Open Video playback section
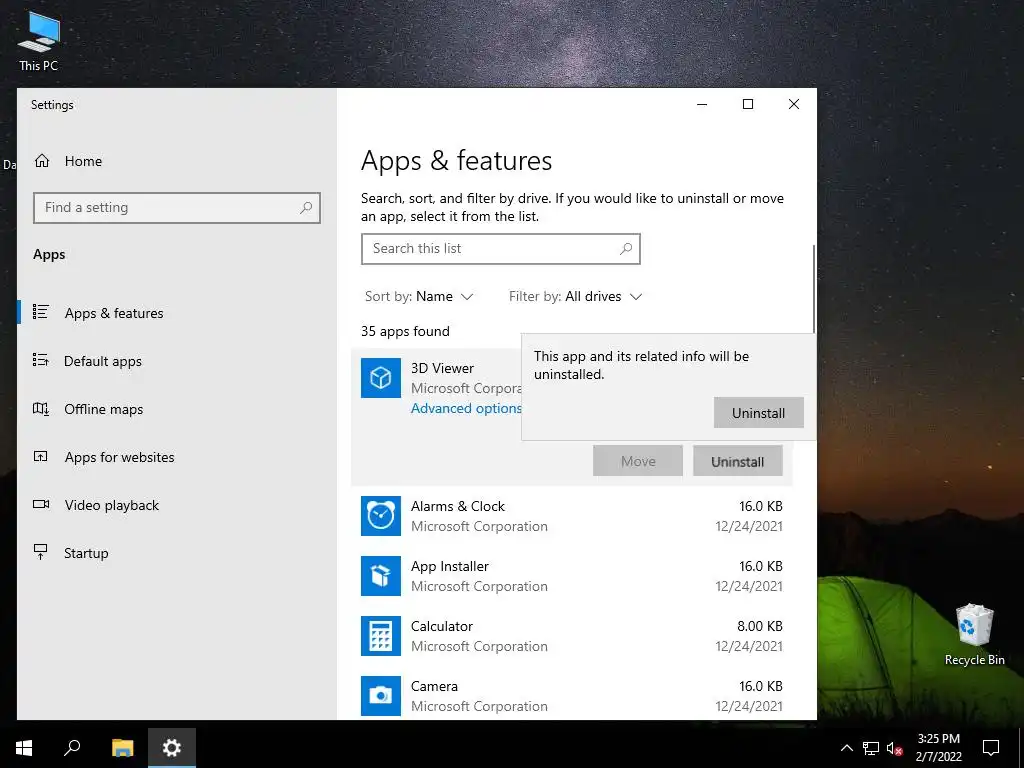The image size is (1024, 768). [x=112, y=505]
